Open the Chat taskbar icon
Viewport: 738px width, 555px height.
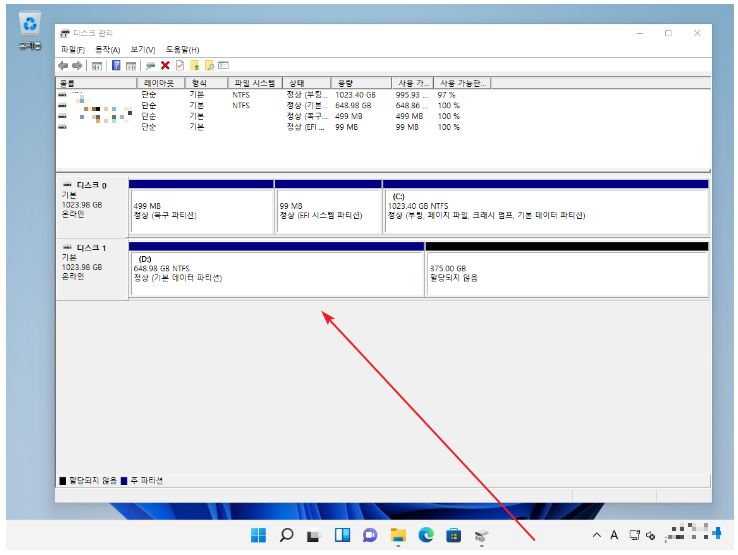pos(370,535)
